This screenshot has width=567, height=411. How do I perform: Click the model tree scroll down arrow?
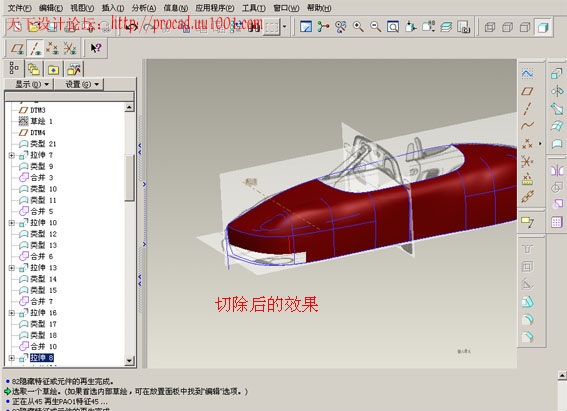(x=129, y=360)
